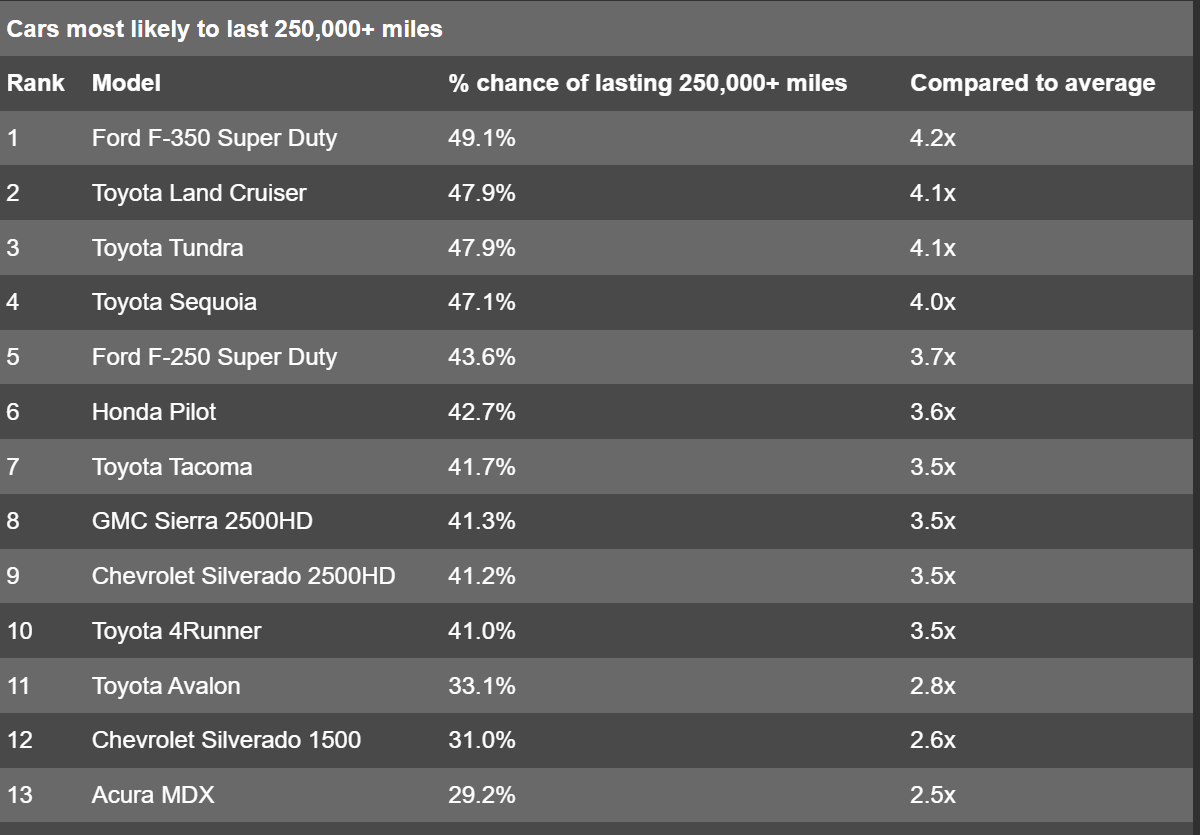This screenshot has width=1200, height=835.
Task: Click the Toyota Sequoia model cell
Action: (174, 302)
